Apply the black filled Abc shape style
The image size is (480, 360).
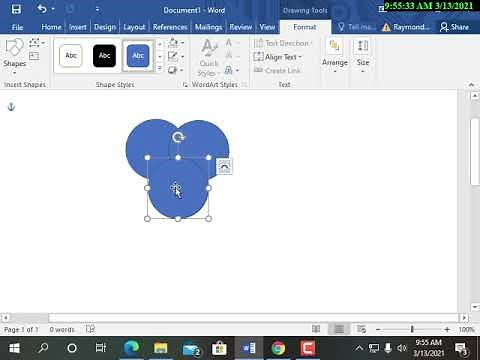point(104,55)
